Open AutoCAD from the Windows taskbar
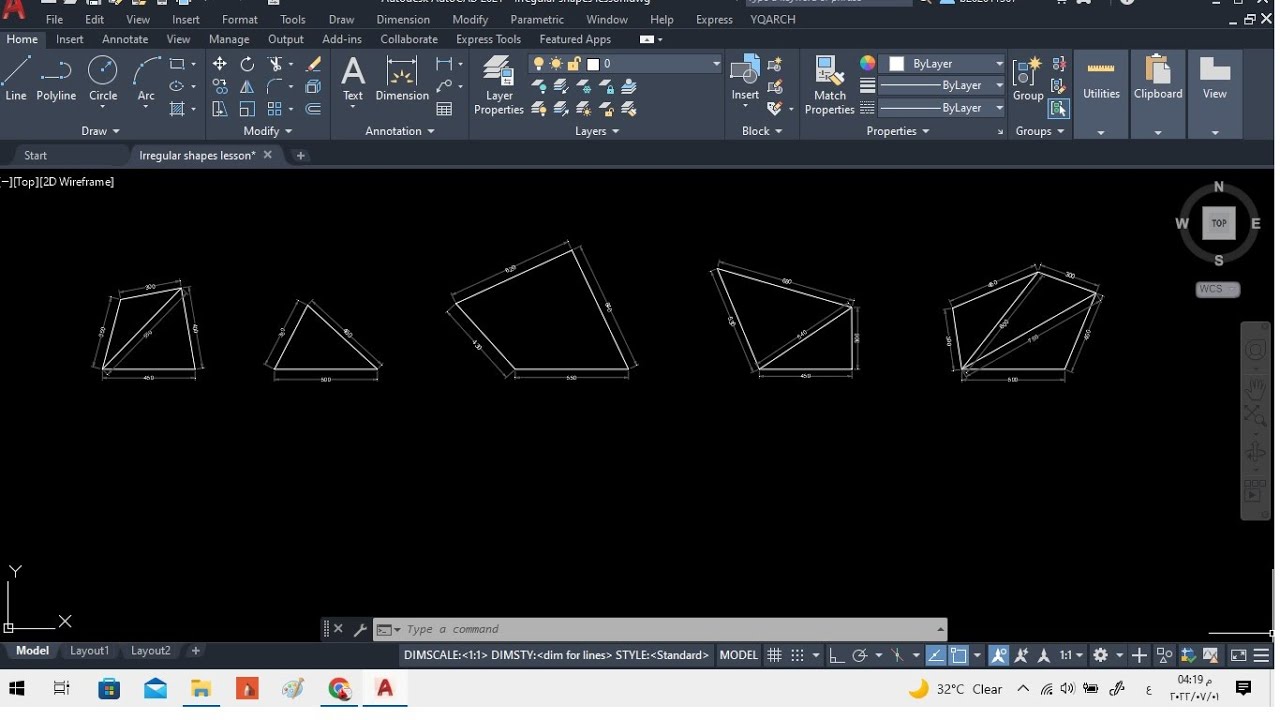Image resolution: width=1280 pixels, height=720 pixels. 385,688
